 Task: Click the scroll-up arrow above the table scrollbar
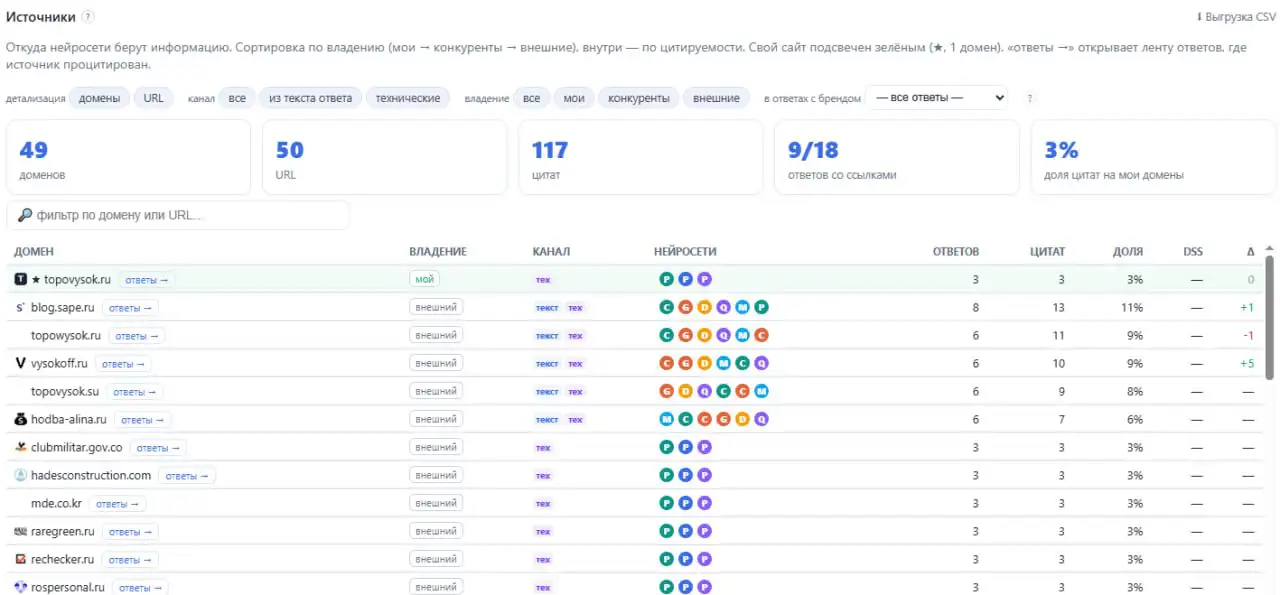pos(1270,248)
